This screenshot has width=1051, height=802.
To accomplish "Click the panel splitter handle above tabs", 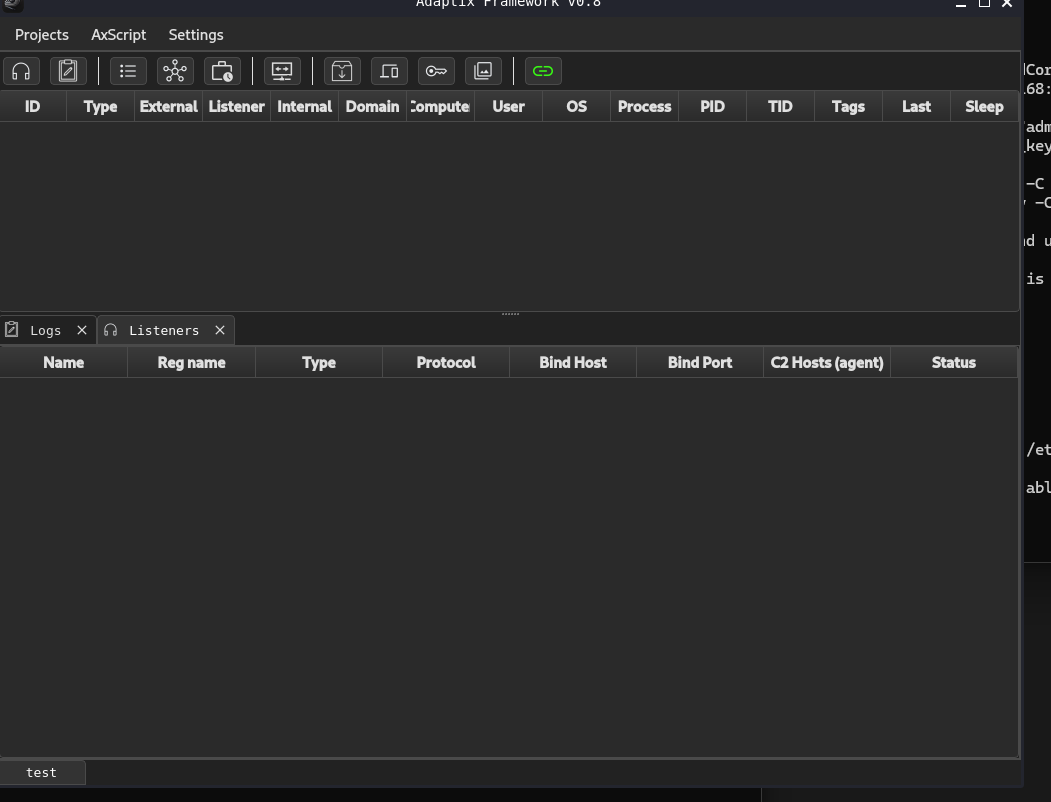I will pos(510,314).
